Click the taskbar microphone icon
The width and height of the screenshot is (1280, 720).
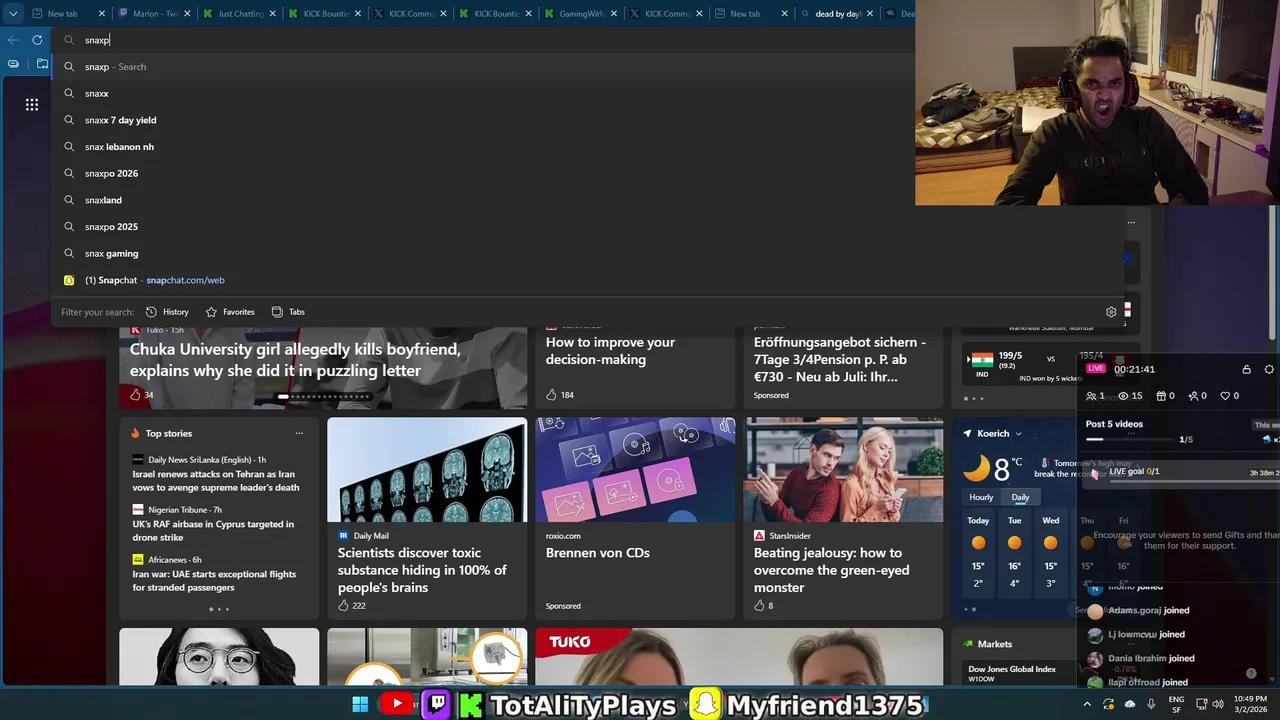[1152, 704]
